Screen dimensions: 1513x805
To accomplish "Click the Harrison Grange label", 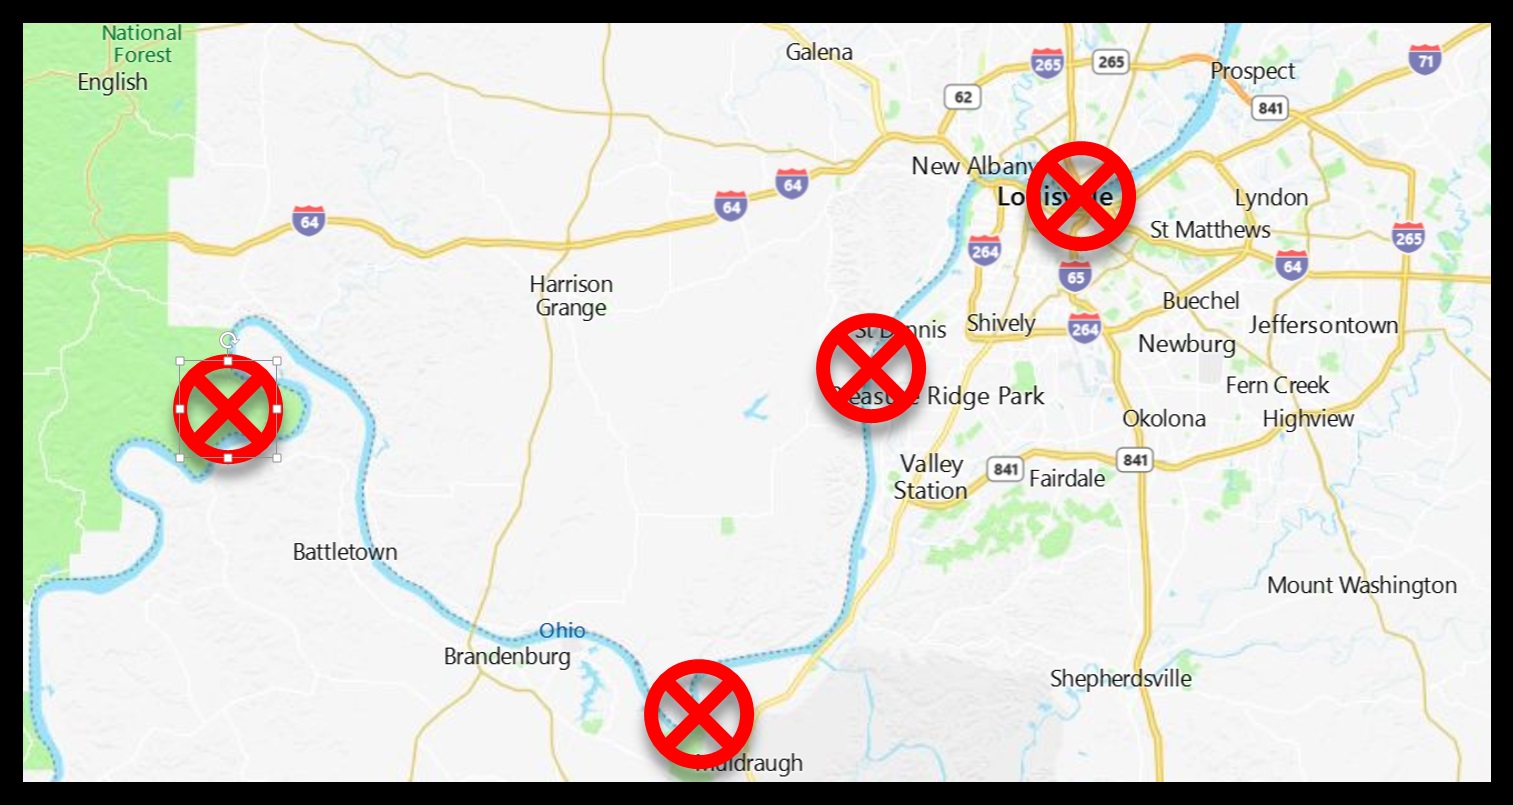I will tap(571, 296).
